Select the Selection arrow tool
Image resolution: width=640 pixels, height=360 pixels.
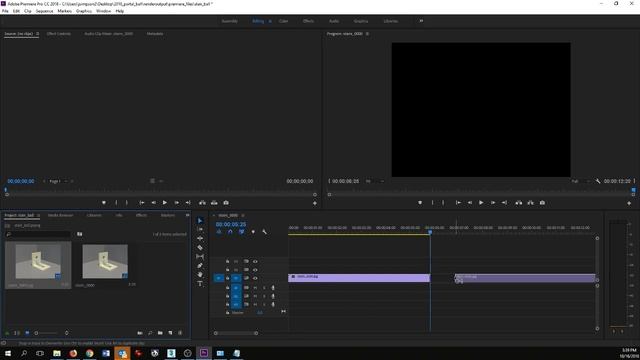point(200,220)
